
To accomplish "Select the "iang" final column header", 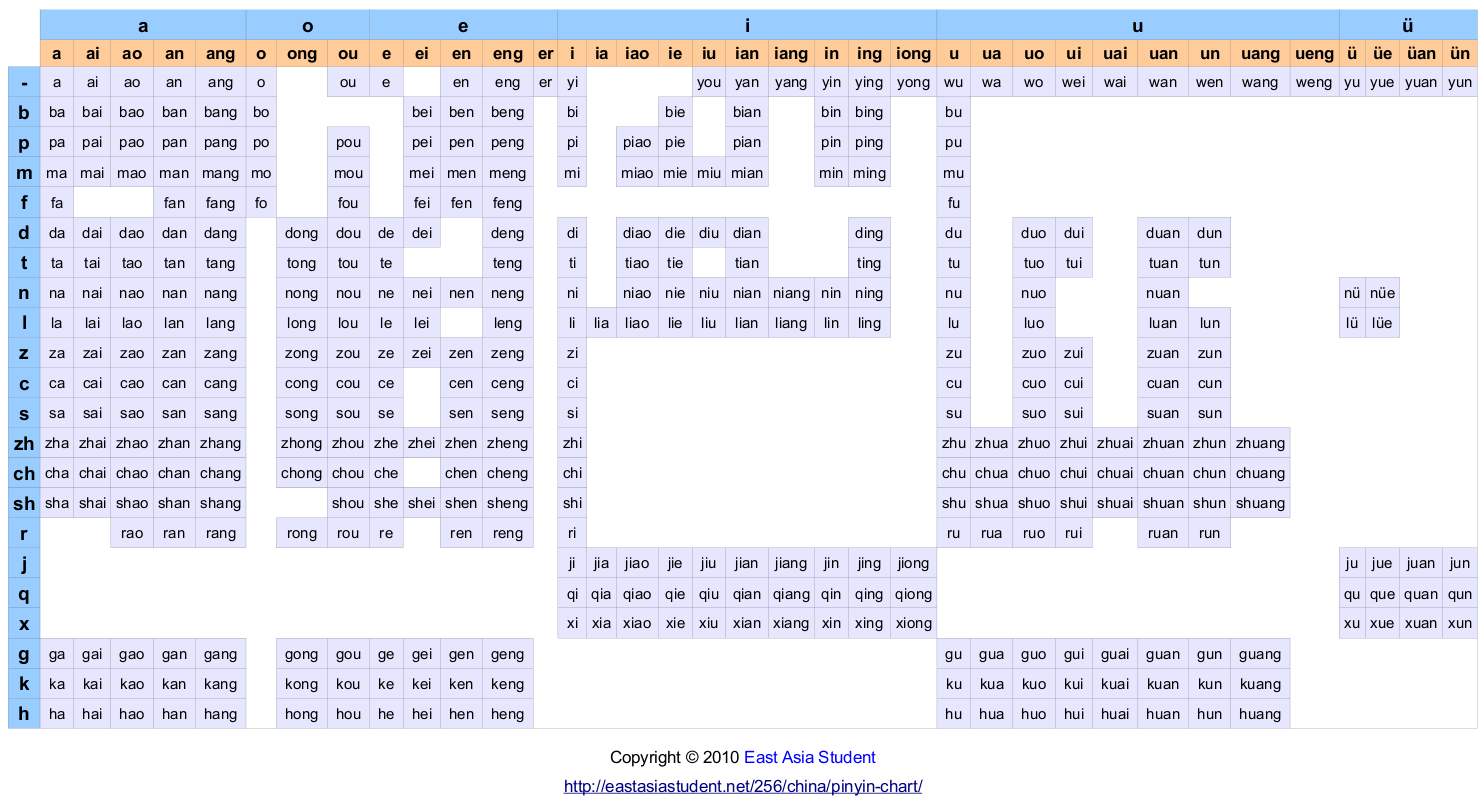I will [791, 53].
